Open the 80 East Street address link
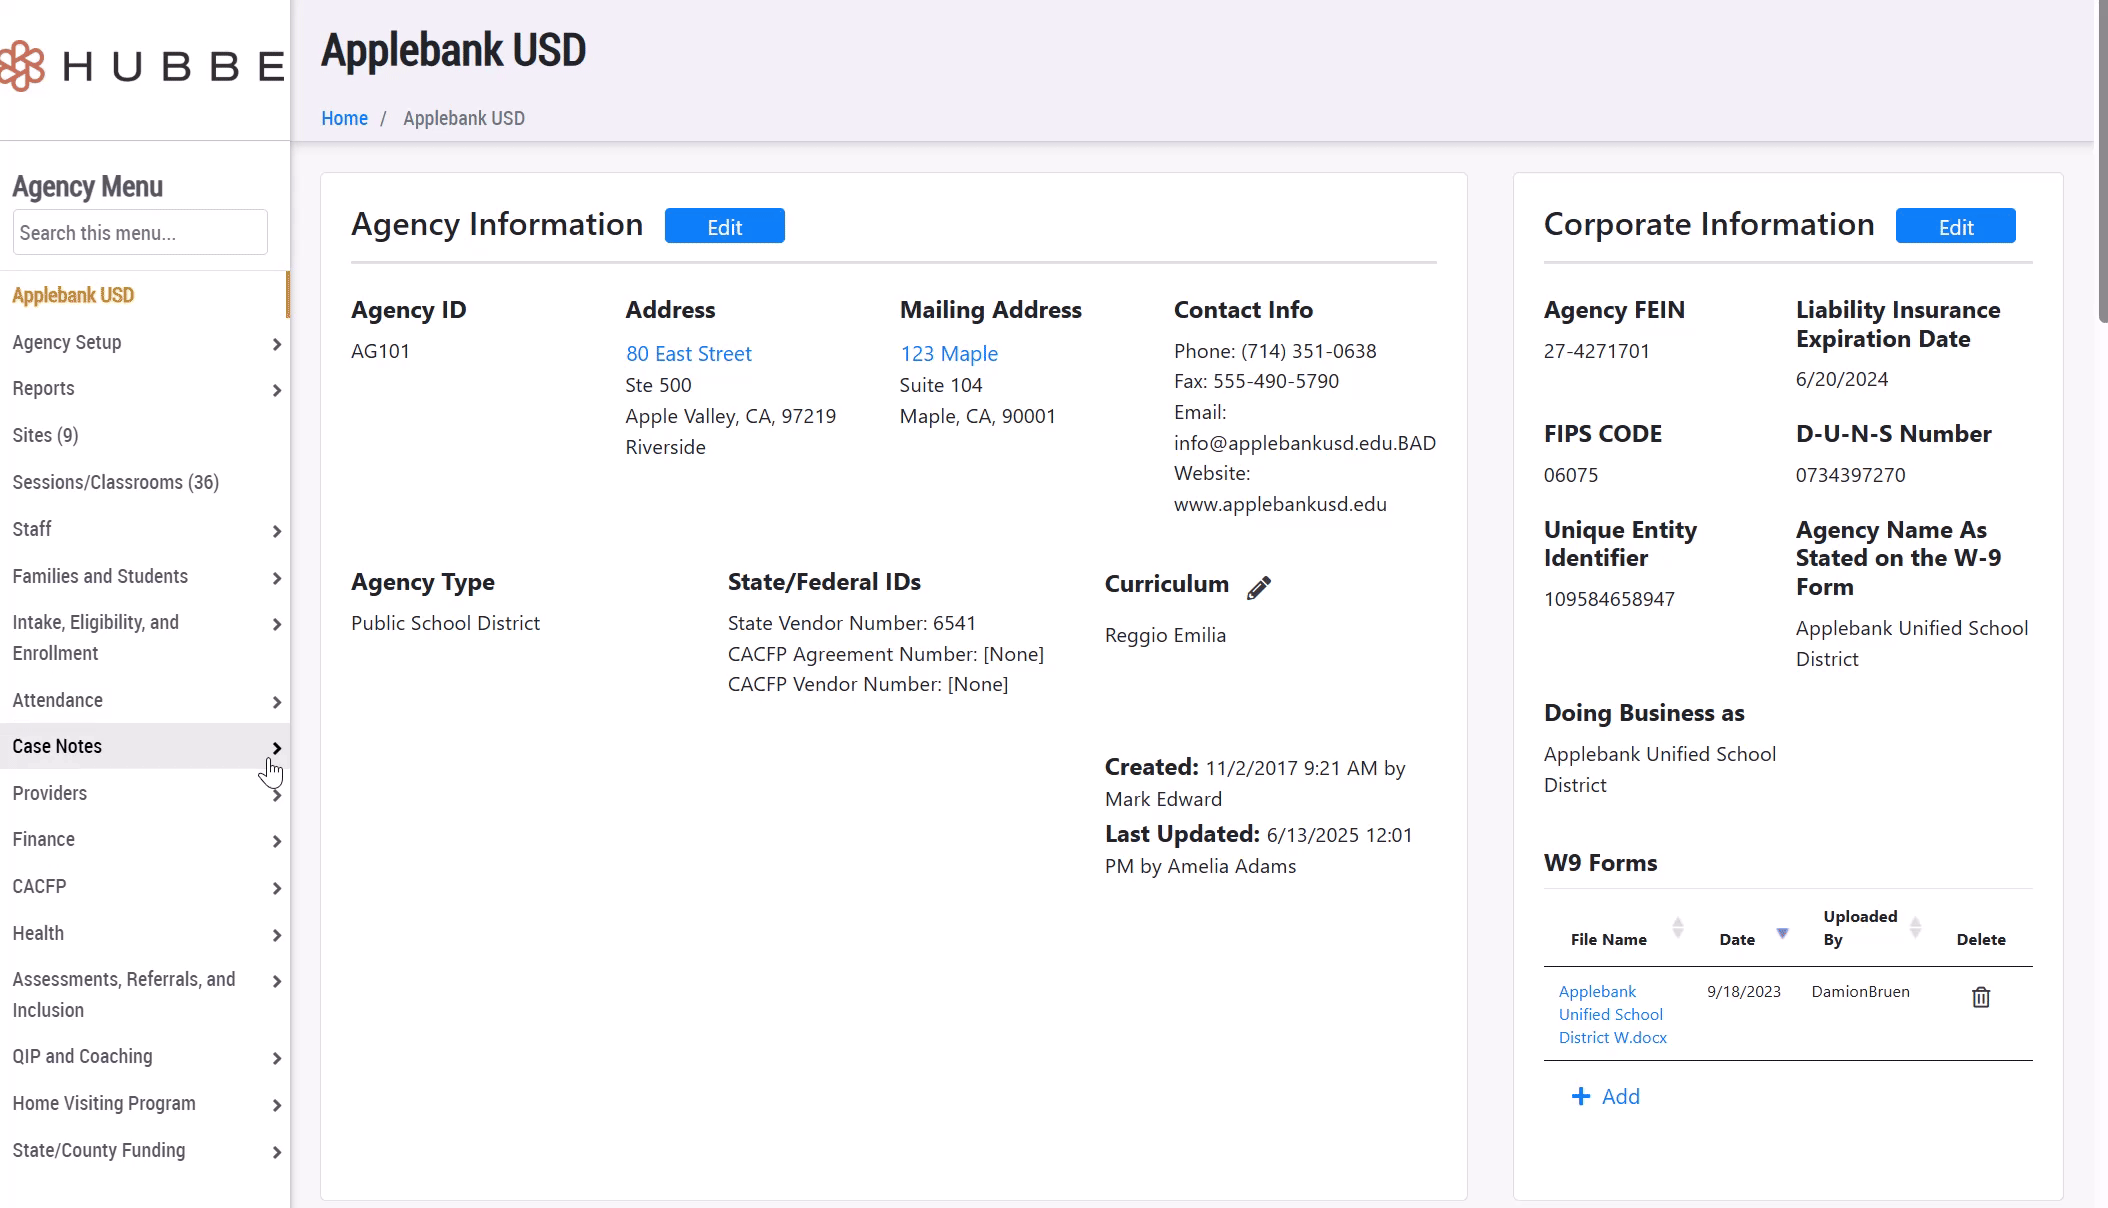 pyautogui.click(x=688, y=353)
